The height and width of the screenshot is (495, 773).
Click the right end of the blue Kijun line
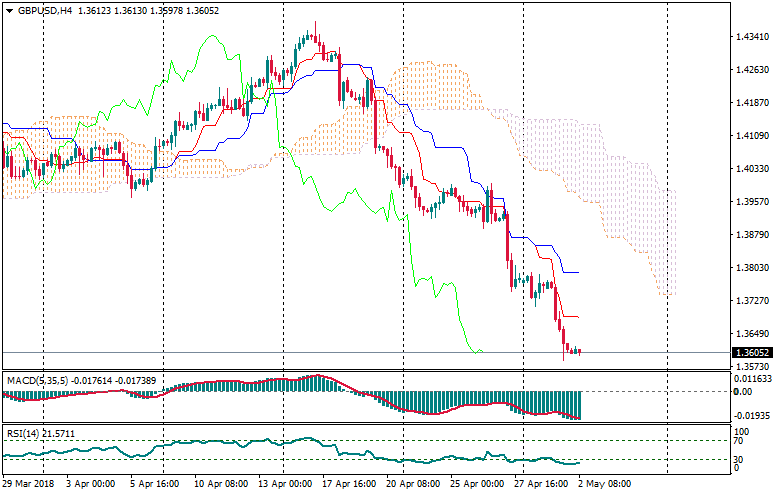578,272
